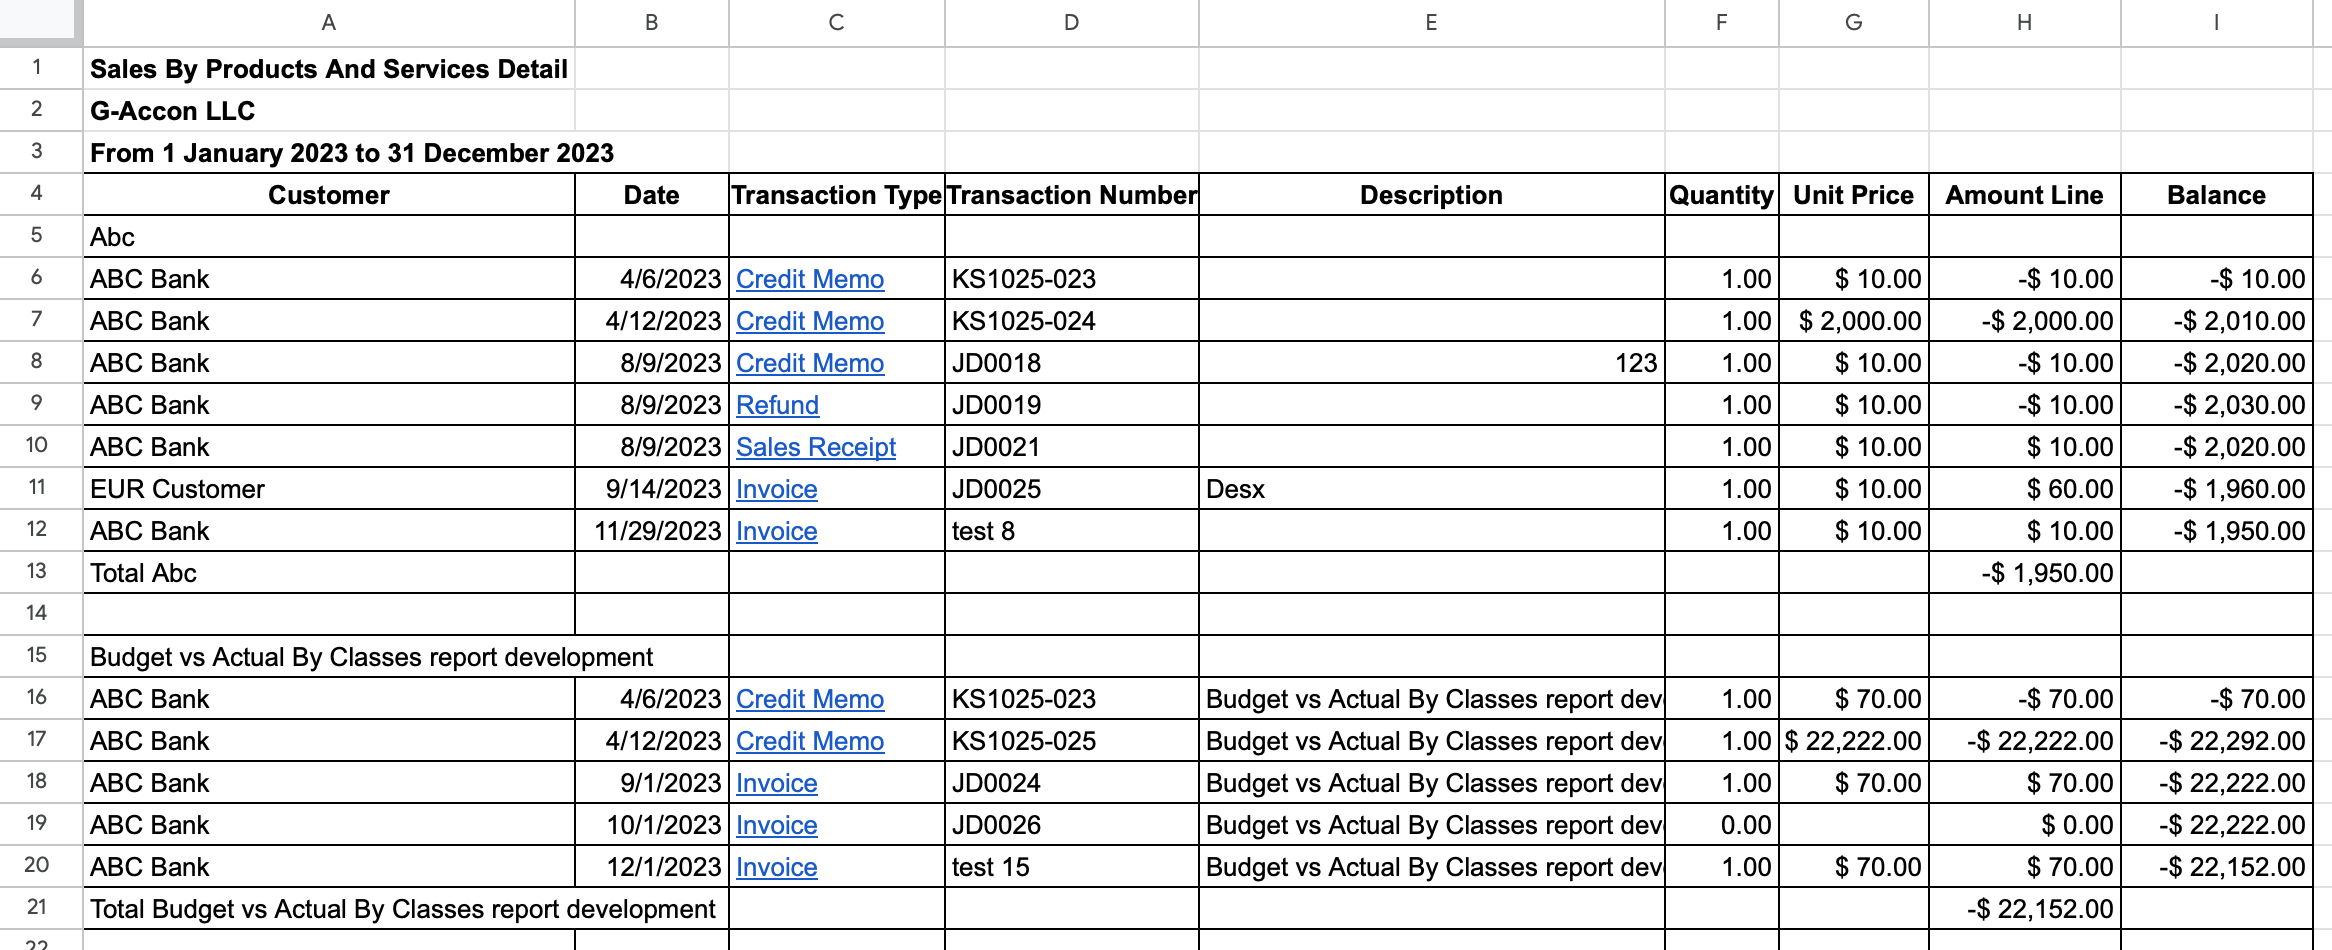This screenshot has width=2332, height=950.
Task: Select column I header
Action: coord(2217,22)
